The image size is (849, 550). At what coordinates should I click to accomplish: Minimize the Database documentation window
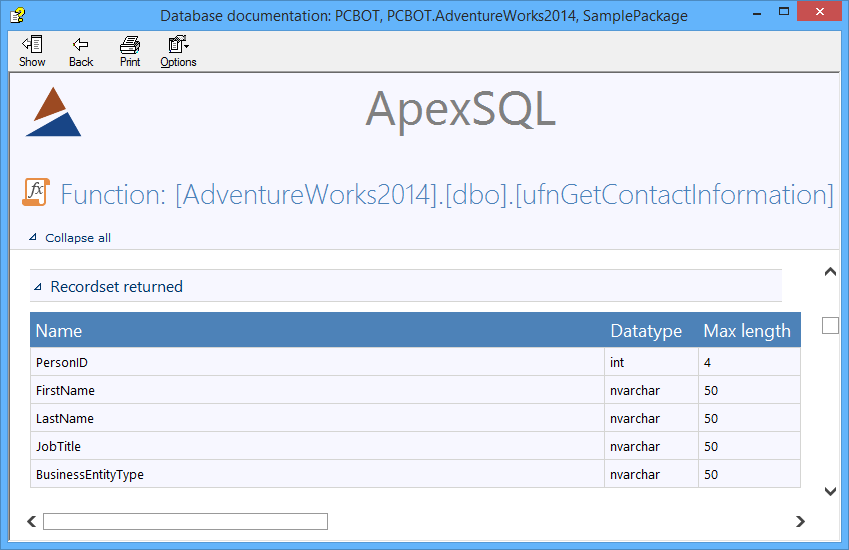coord(757,13)
